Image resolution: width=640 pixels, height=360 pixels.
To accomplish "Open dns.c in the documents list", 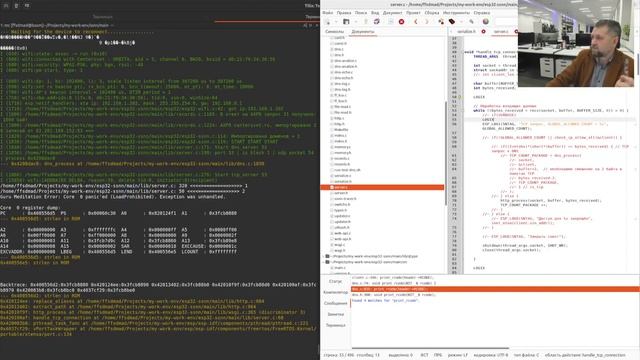I will coord(339,49).
